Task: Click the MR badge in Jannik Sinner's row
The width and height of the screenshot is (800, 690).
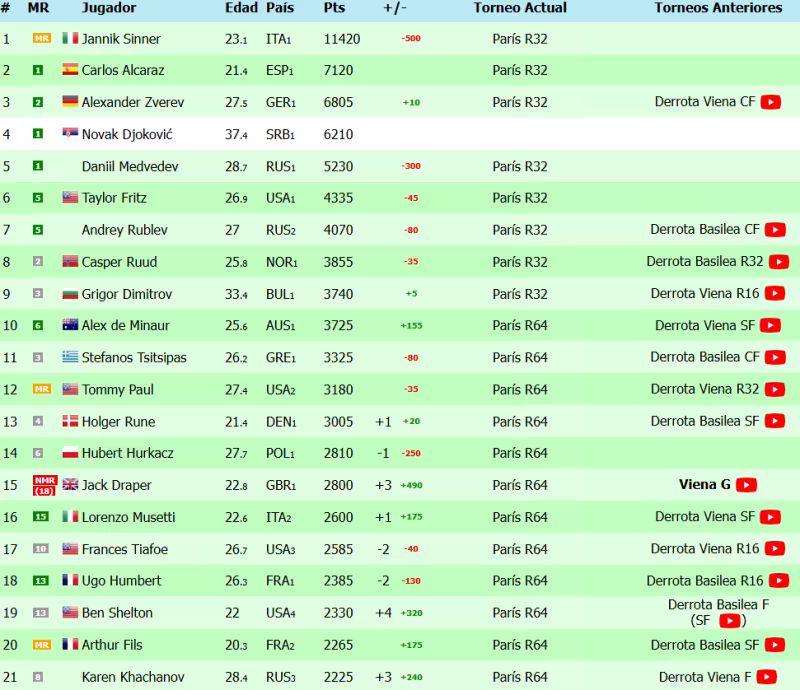Action: (42, 38)
